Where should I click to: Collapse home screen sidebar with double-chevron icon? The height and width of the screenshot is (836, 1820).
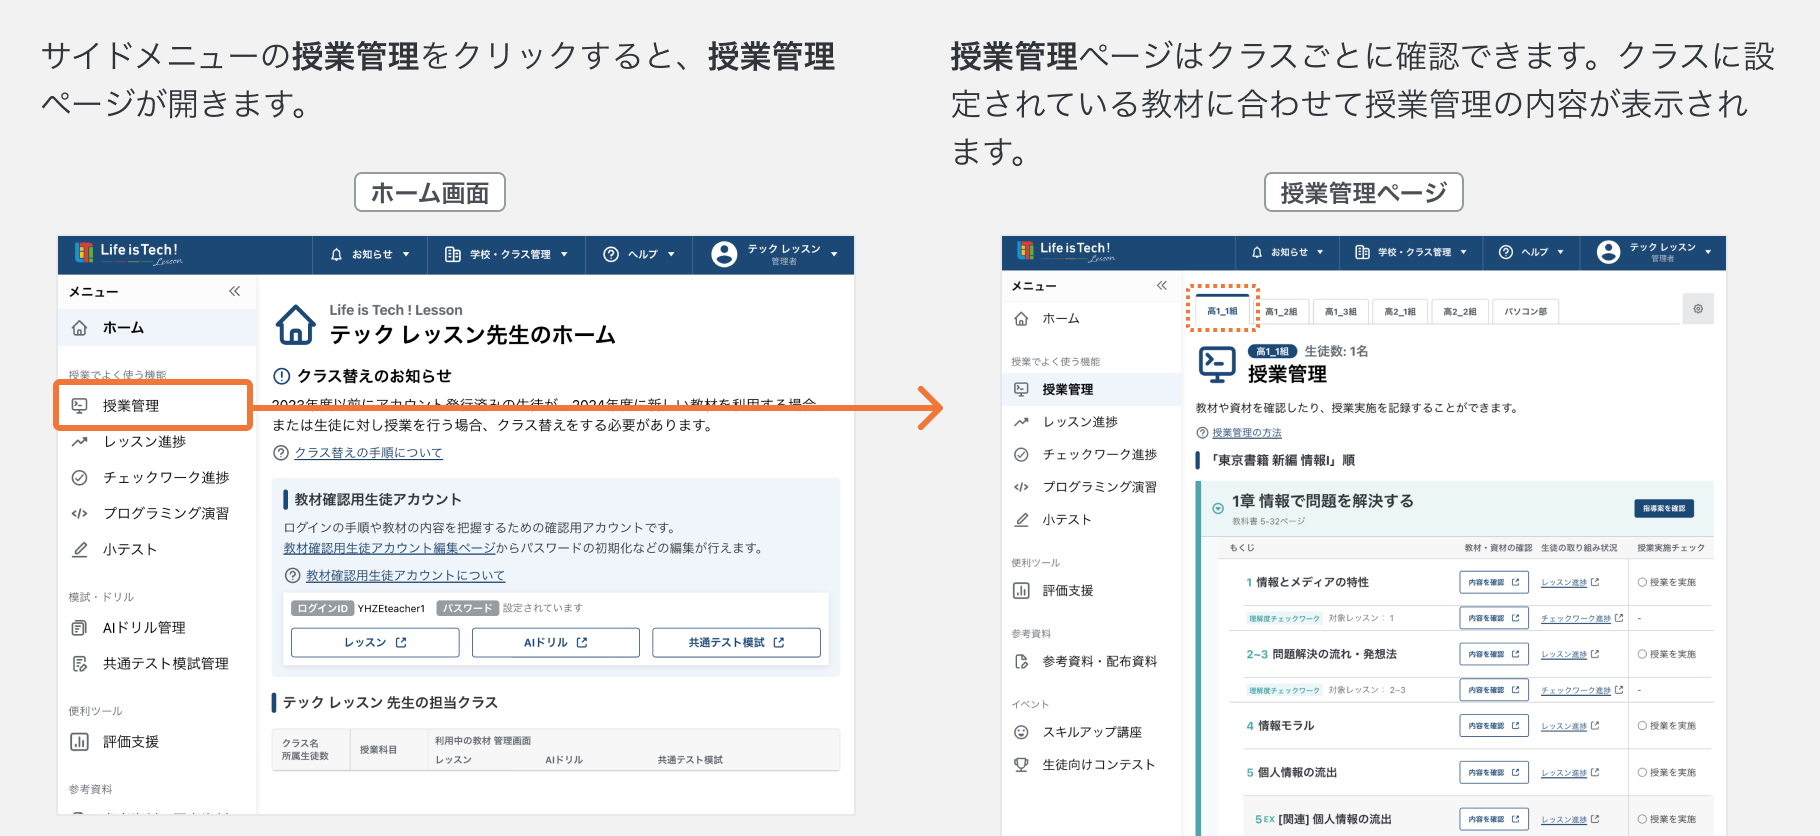[234, 291]
